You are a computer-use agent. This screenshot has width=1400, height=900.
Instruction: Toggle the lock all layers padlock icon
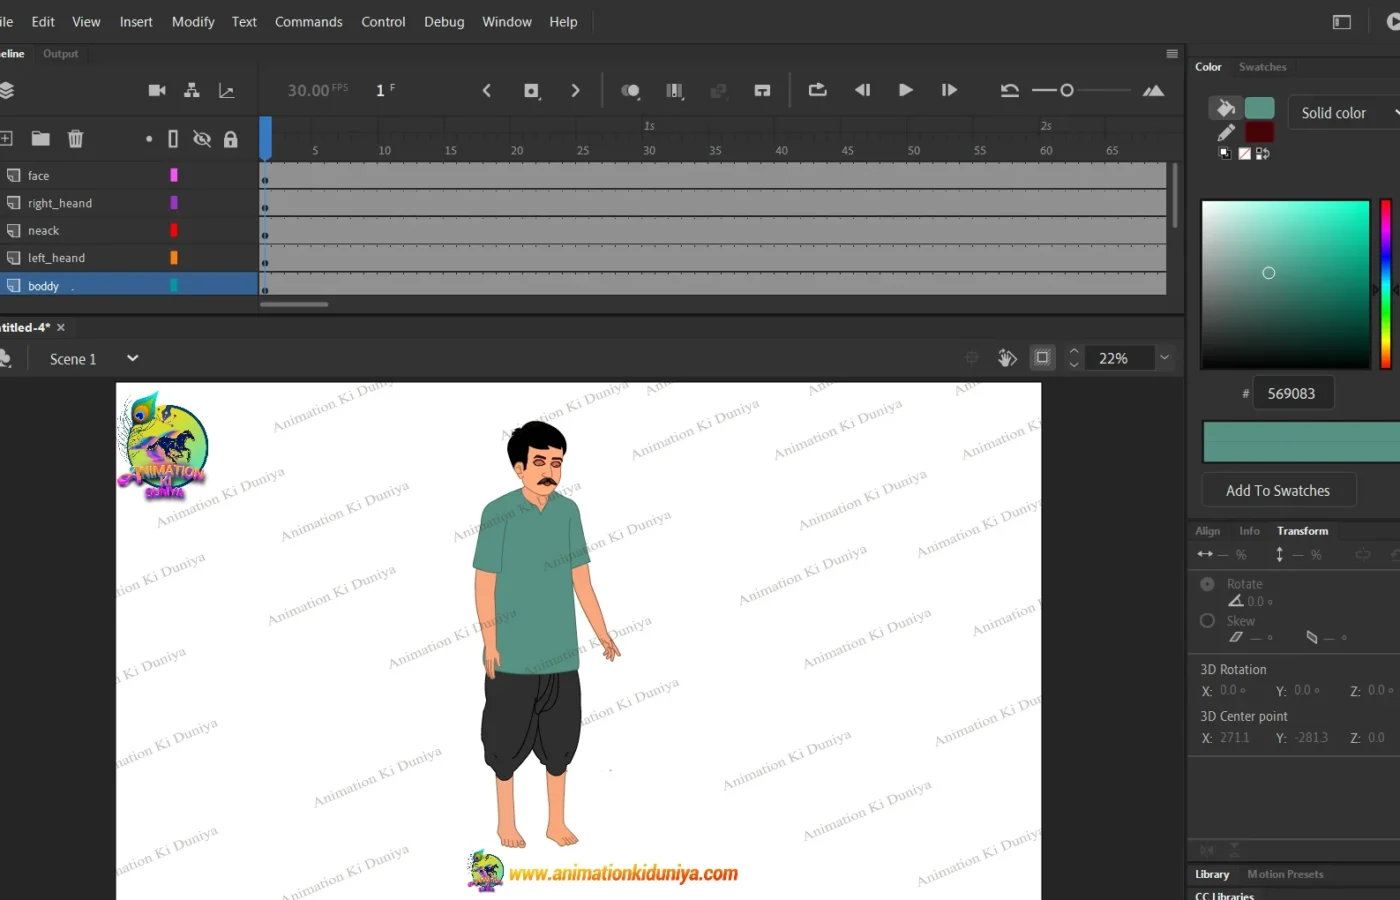coord(231,139)
